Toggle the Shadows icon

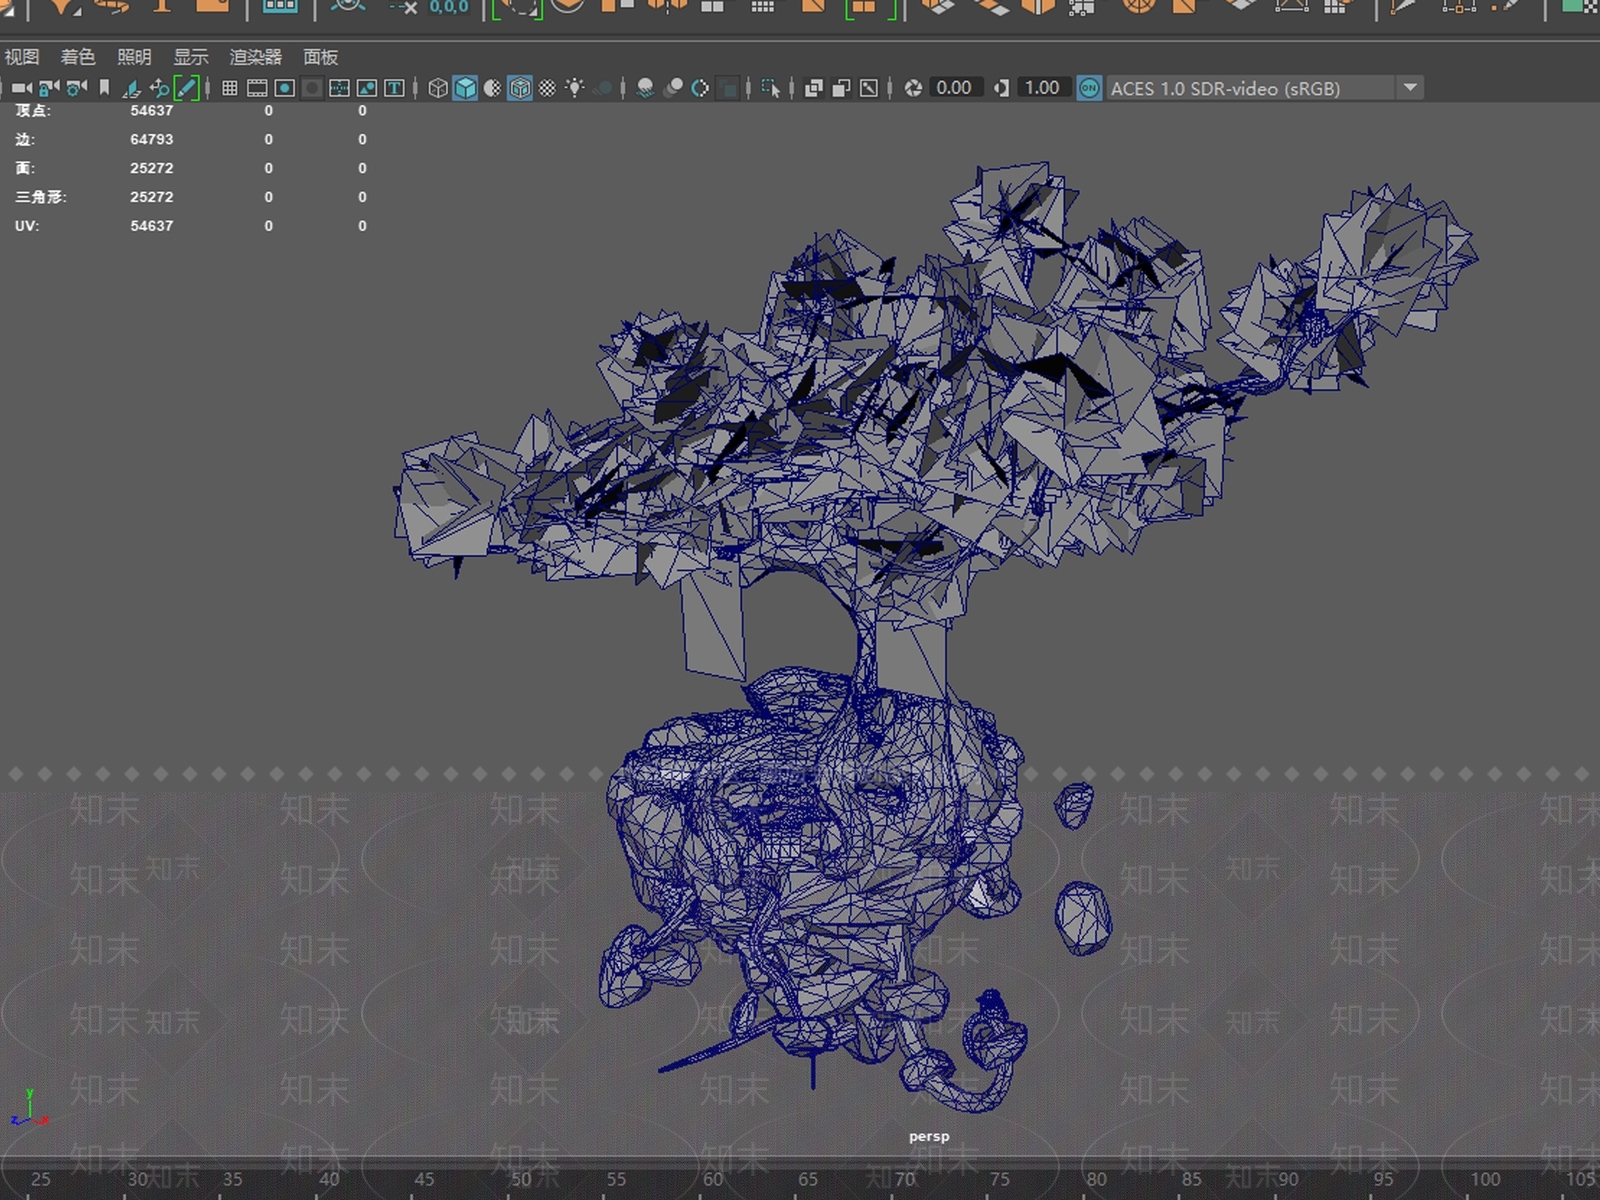pyautogui.click(x=602, y=88)
